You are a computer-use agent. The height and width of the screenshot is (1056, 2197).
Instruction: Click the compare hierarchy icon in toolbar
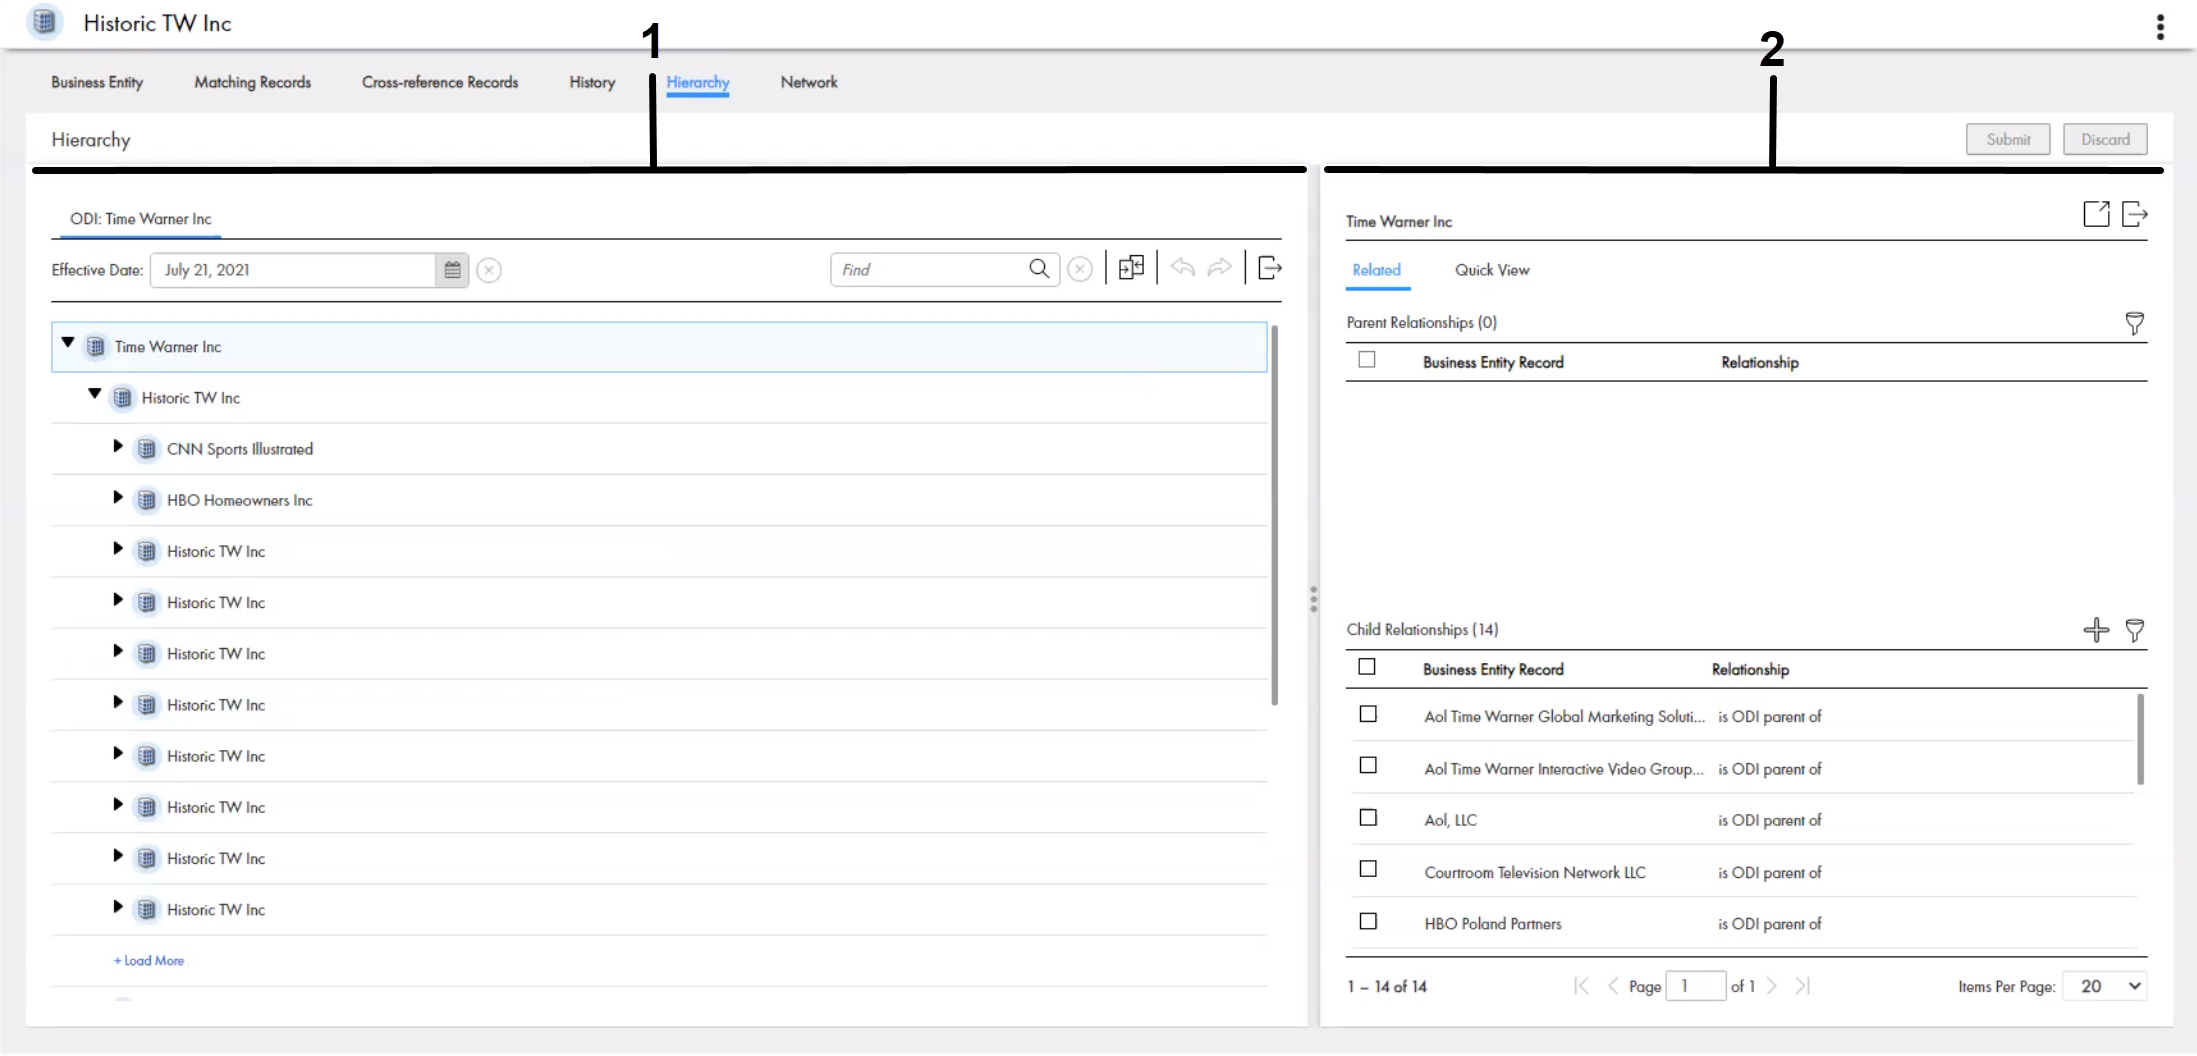pyautogui.click(x=1131, y=268)
